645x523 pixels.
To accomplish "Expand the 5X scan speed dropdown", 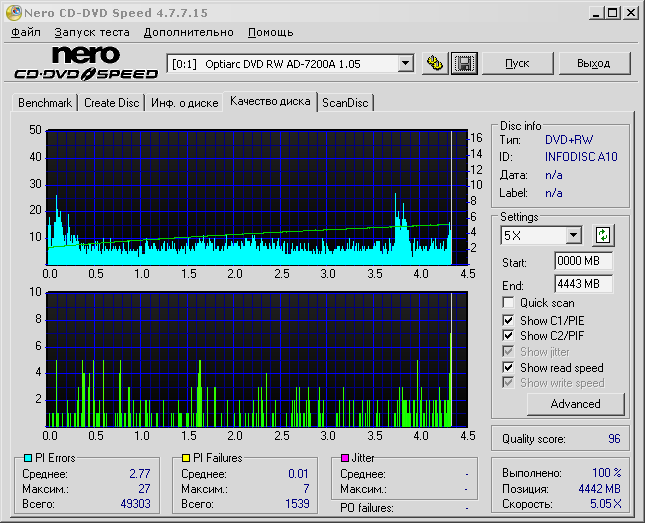I will (573, 236).
